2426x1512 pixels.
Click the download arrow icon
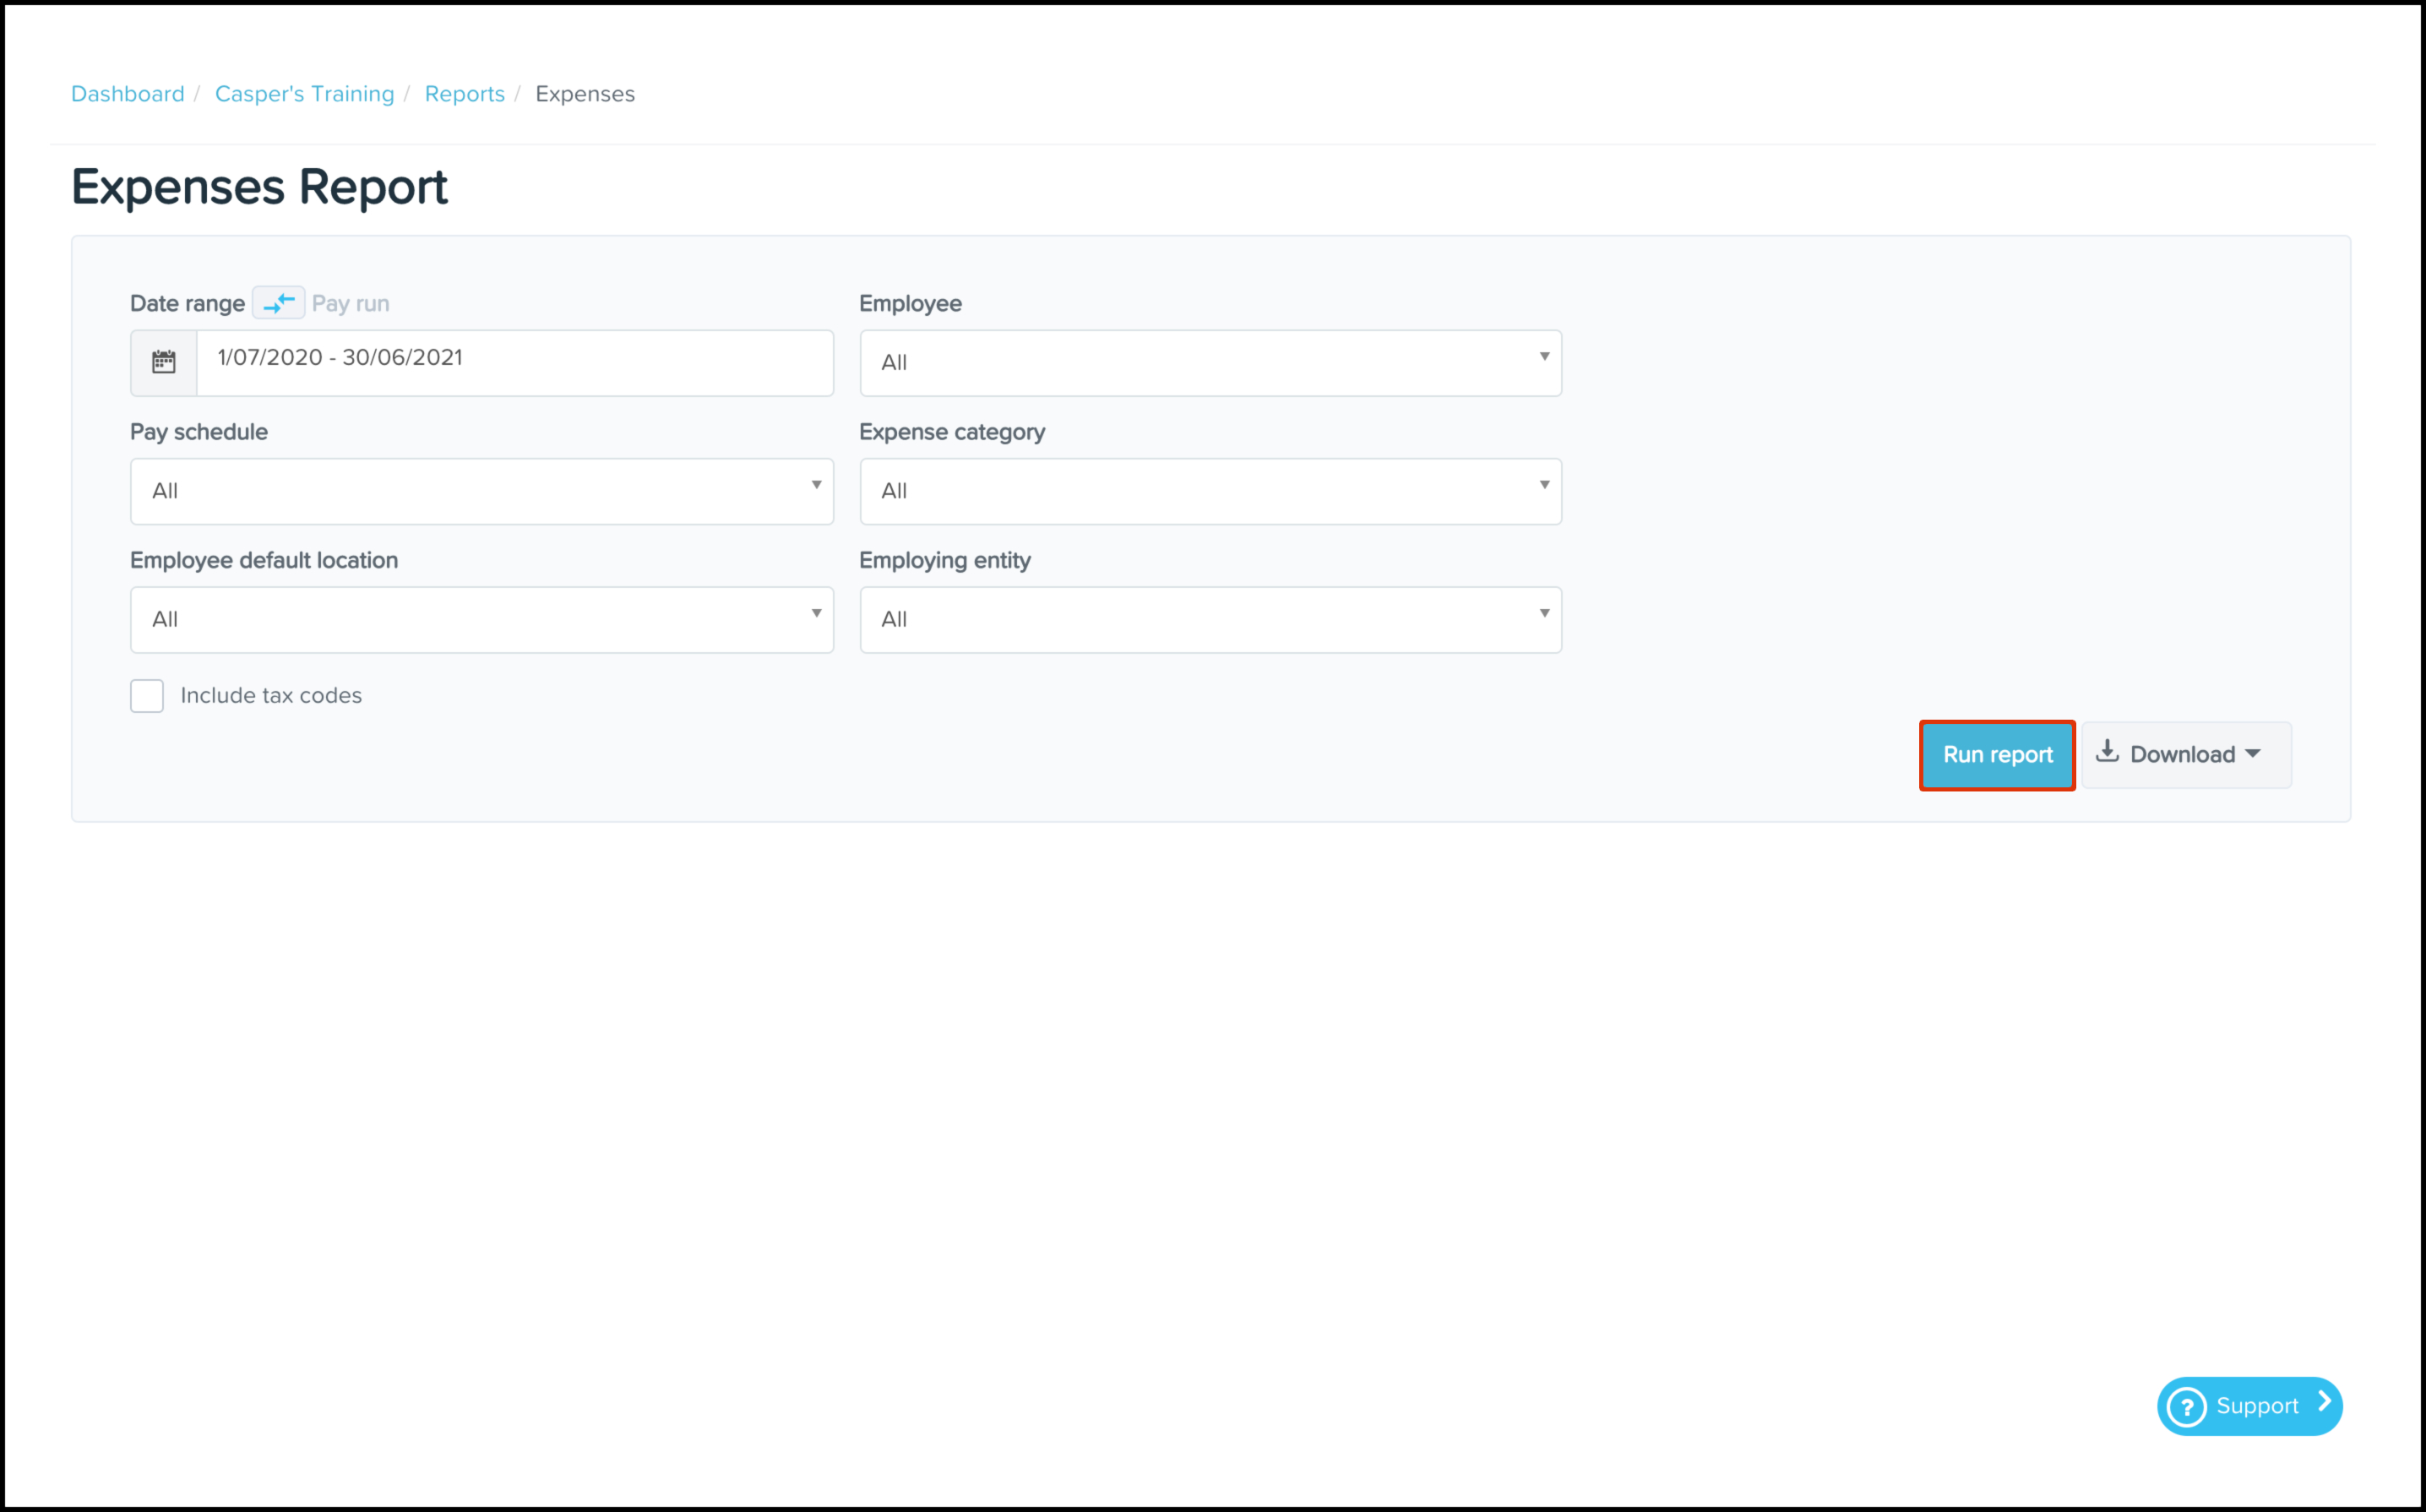tap(2107, 752)
